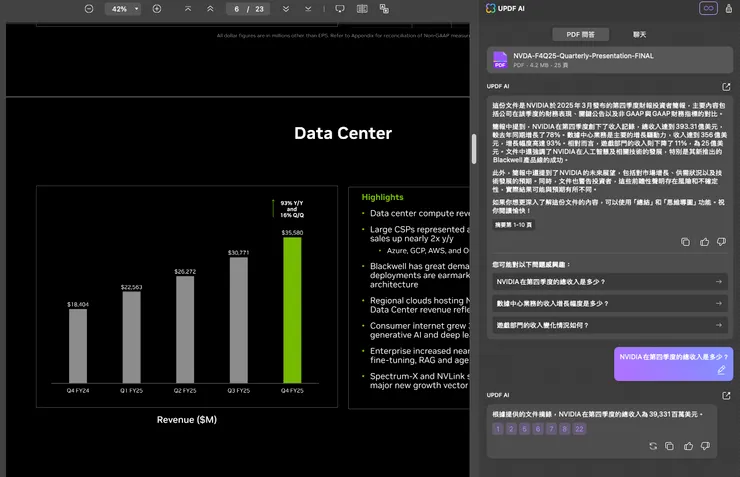Click the green Q4 FY25 bar
Viewport: 740px width, 477px height.
point(292,310)
